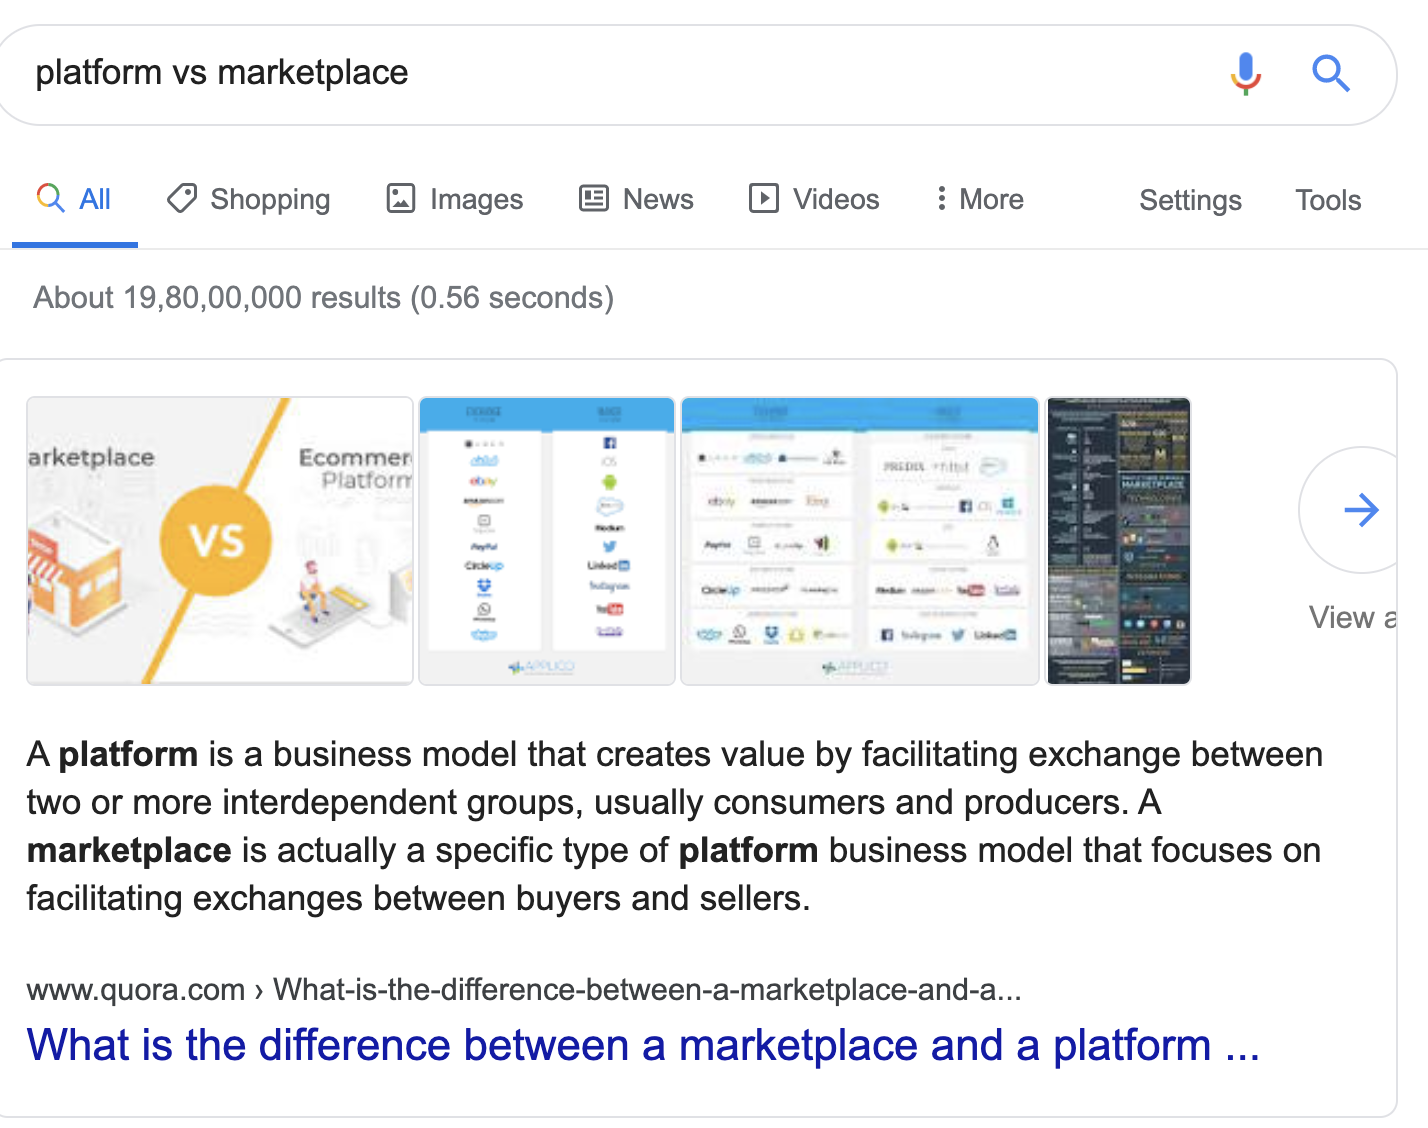Select the Shopping tag icon

point(181,199)
